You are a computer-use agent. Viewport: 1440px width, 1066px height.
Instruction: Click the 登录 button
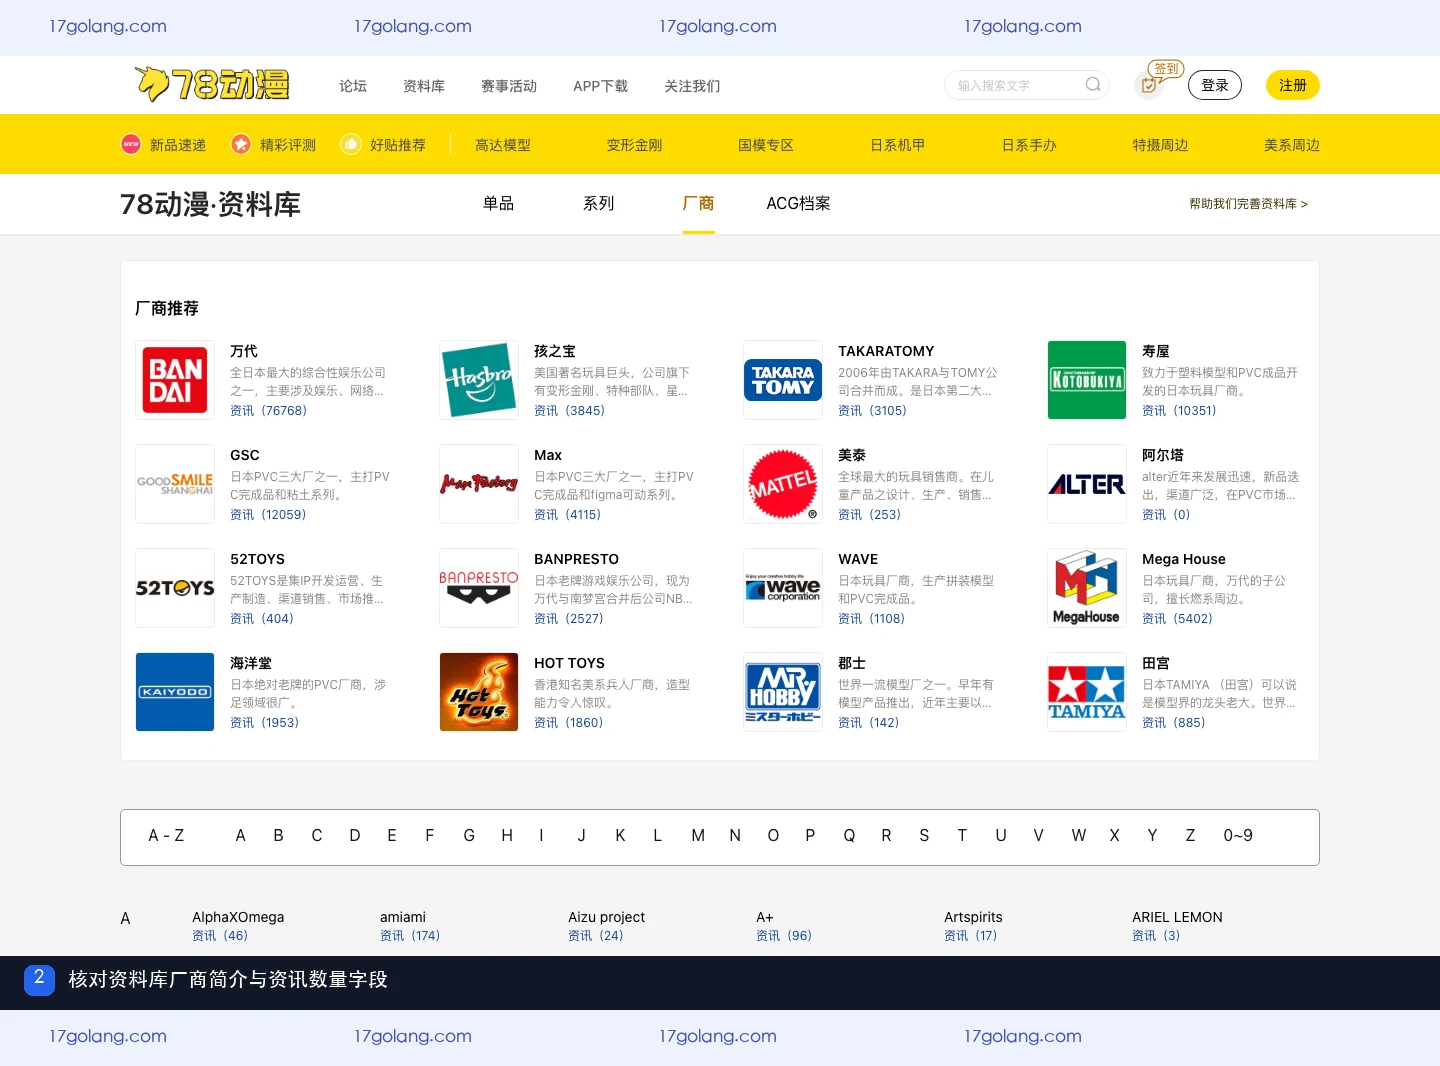[1215, 85]
